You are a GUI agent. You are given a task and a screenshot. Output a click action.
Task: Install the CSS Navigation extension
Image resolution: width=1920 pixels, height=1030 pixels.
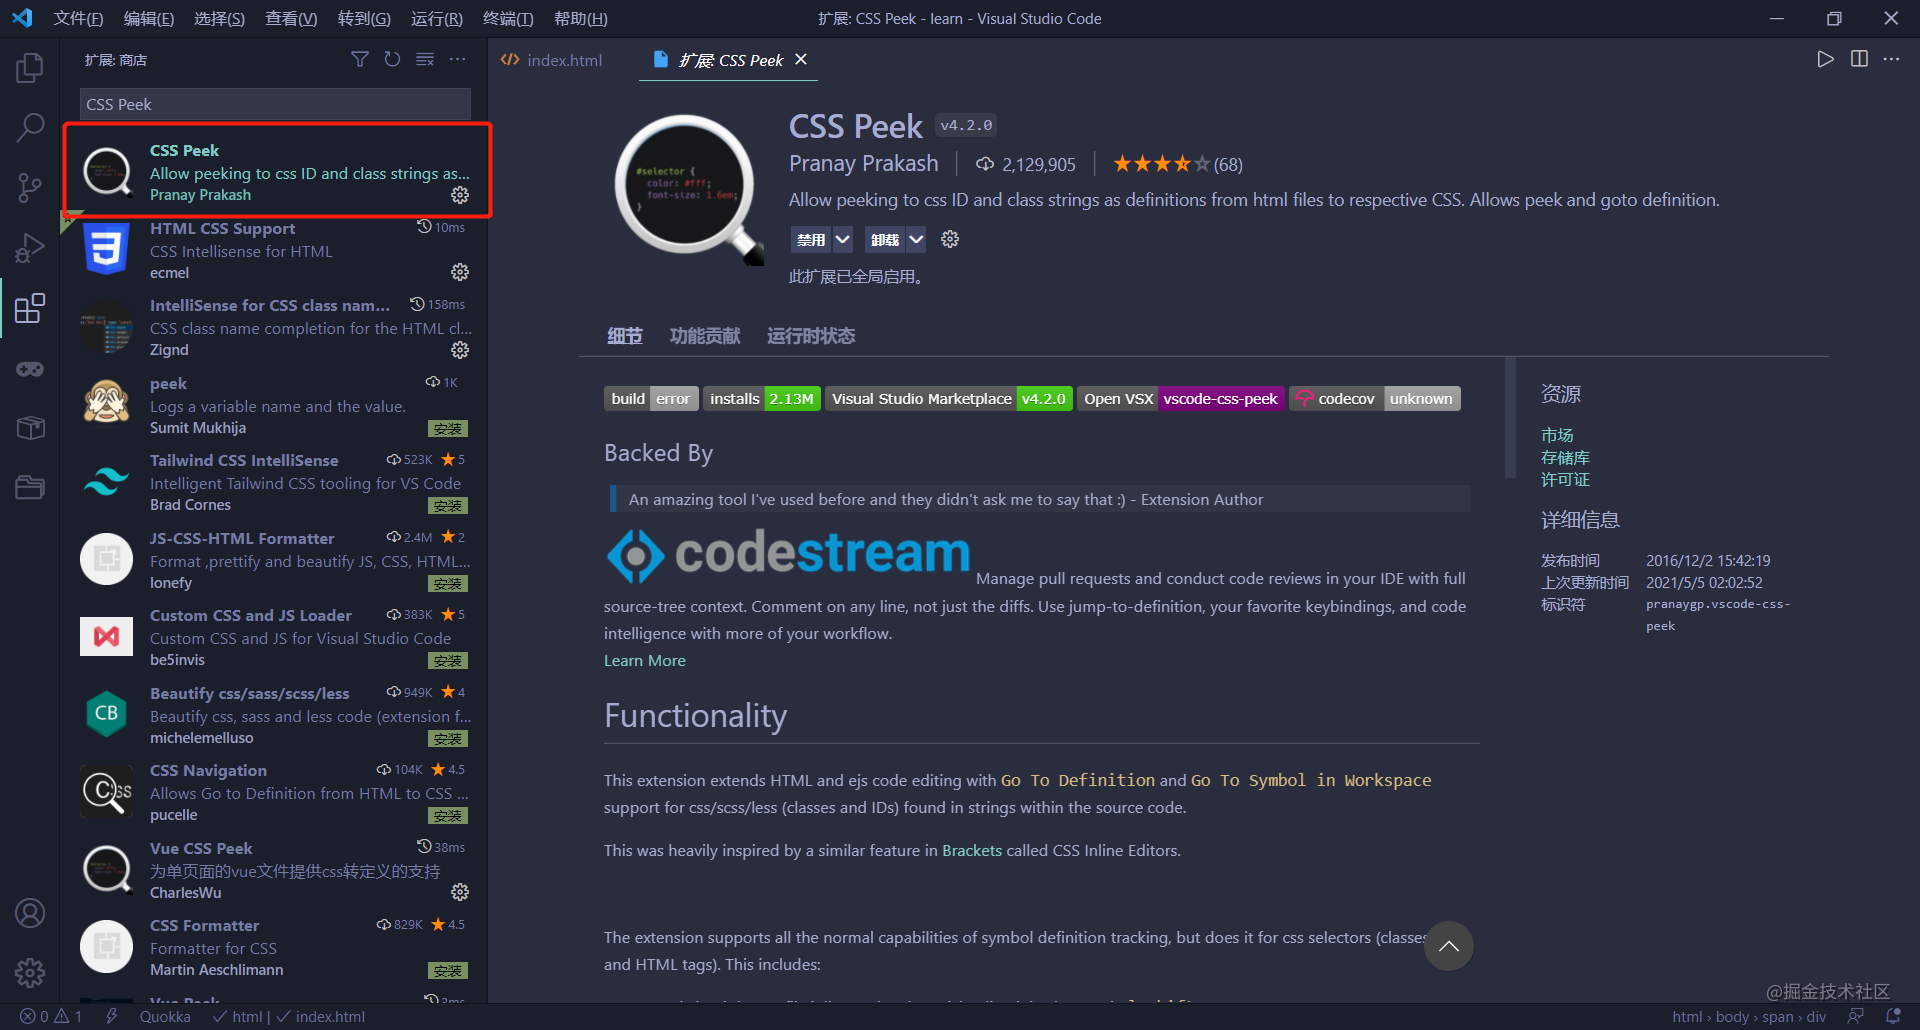[x=448, y=815]
